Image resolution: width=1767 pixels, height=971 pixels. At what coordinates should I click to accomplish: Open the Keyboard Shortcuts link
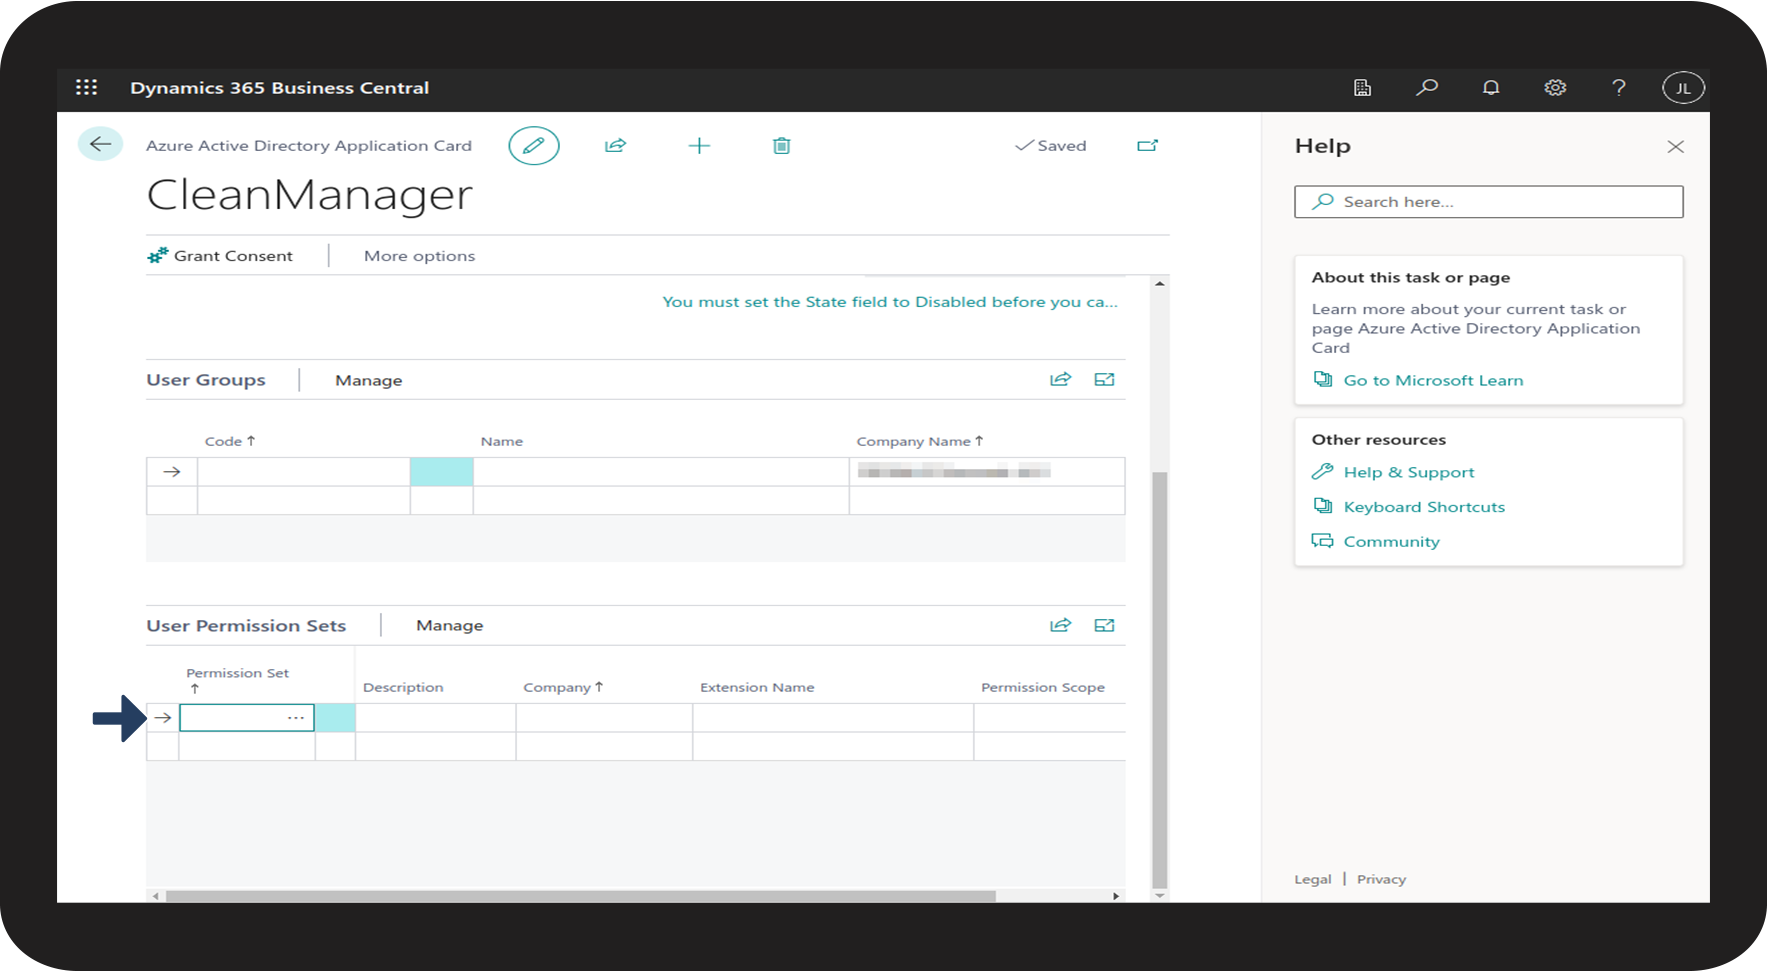pos(1424,507)
